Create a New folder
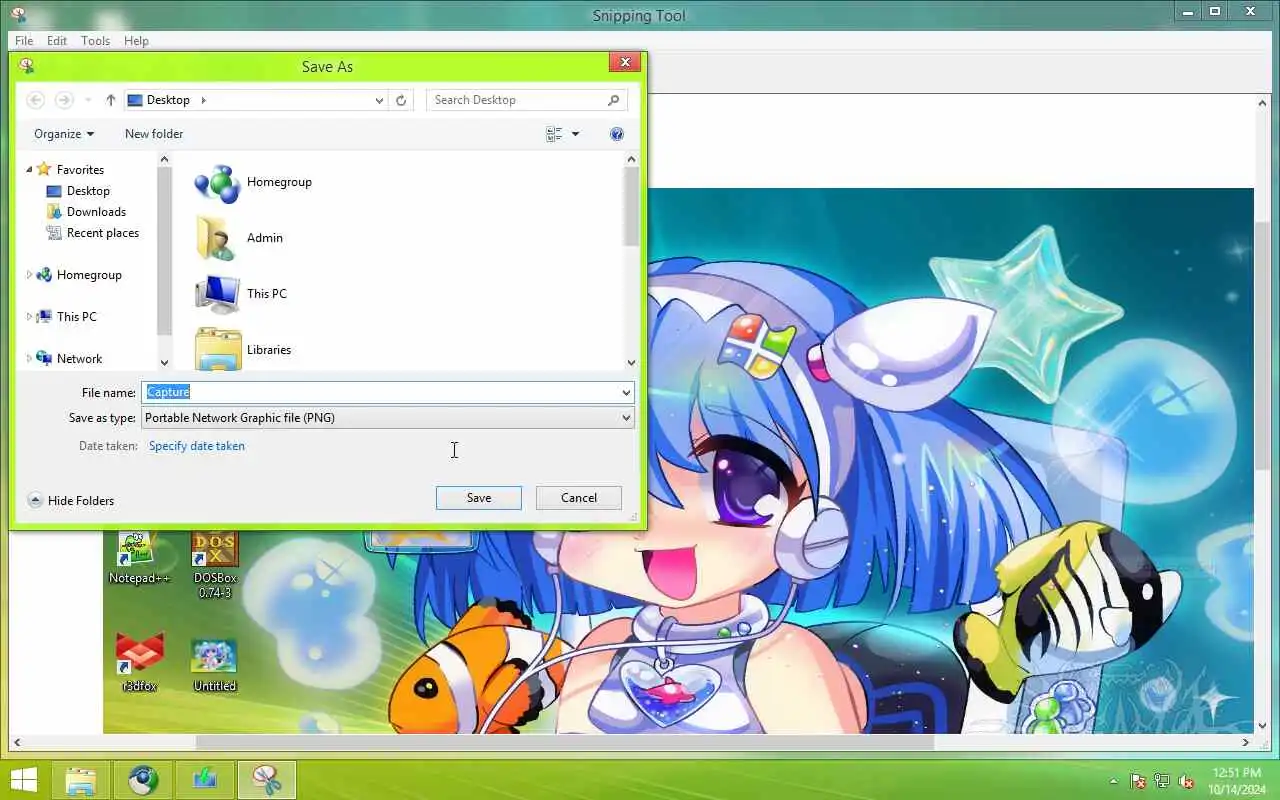 click(154, 134)
